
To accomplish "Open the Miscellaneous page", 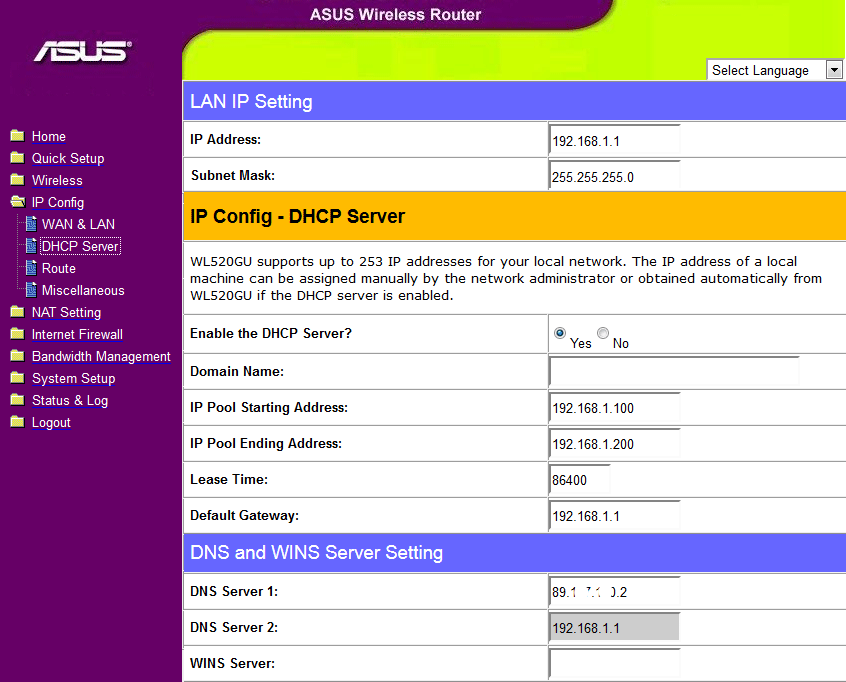I will click(83, 290).
